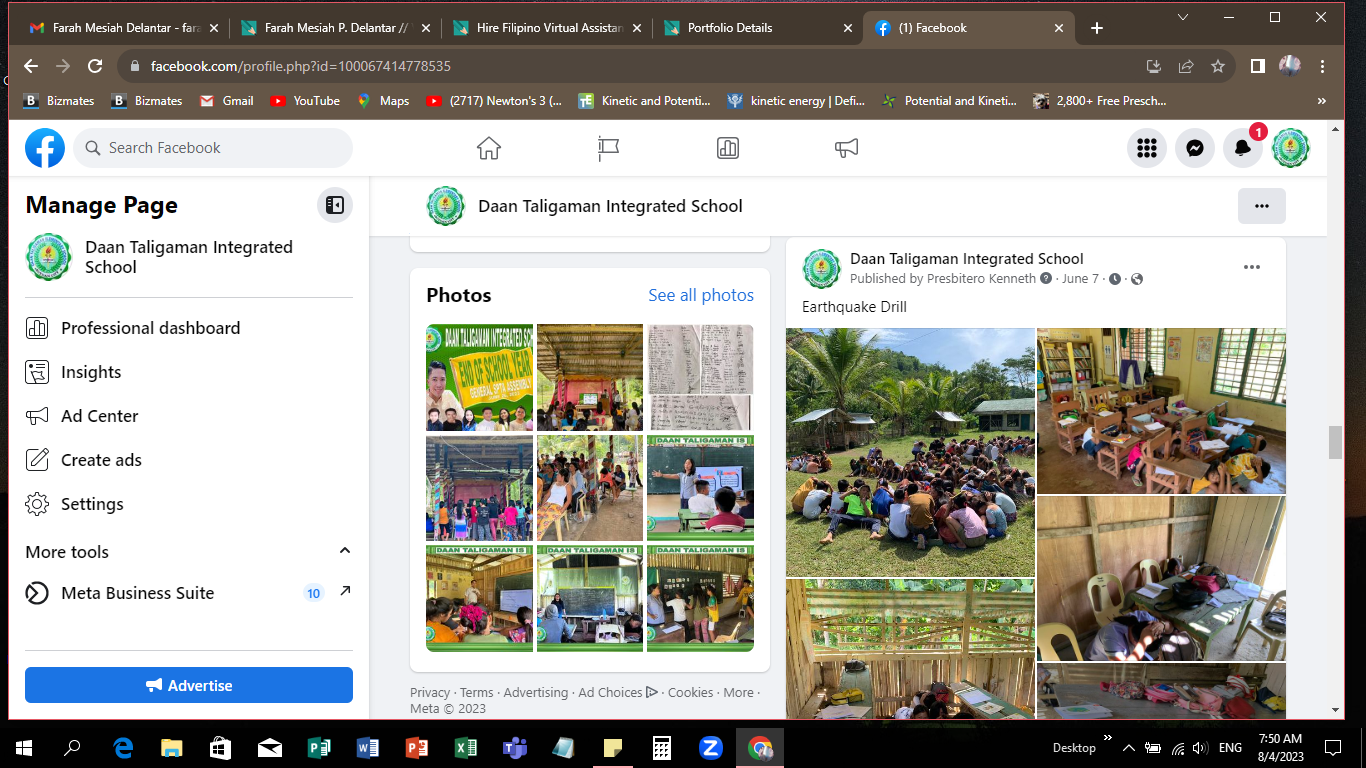Open the large outdoor earthquake drill photo
Screen dimensions: 1366x768
(x=910, y=452)
